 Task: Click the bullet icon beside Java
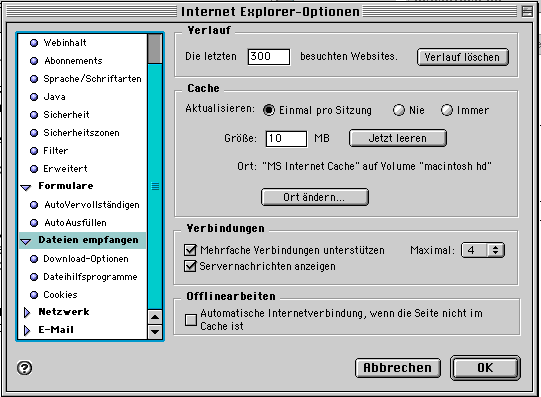tap(34, 97)
